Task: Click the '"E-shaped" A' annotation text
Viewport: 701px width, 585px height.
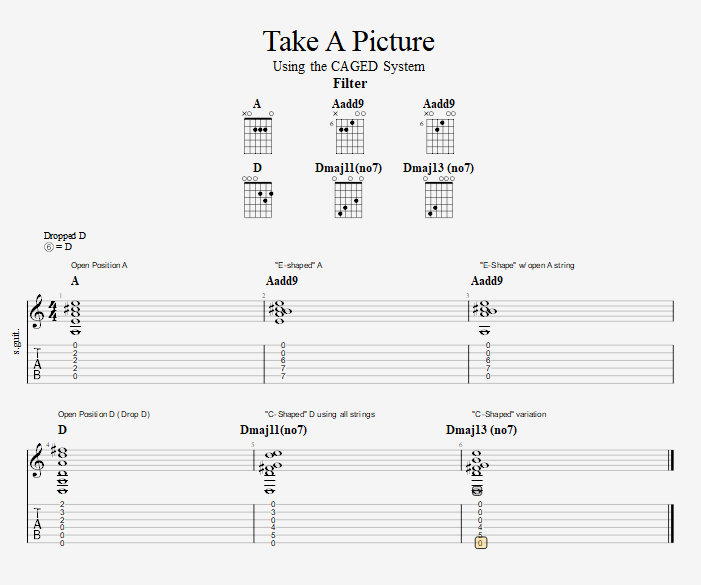Action: point(299,265)
